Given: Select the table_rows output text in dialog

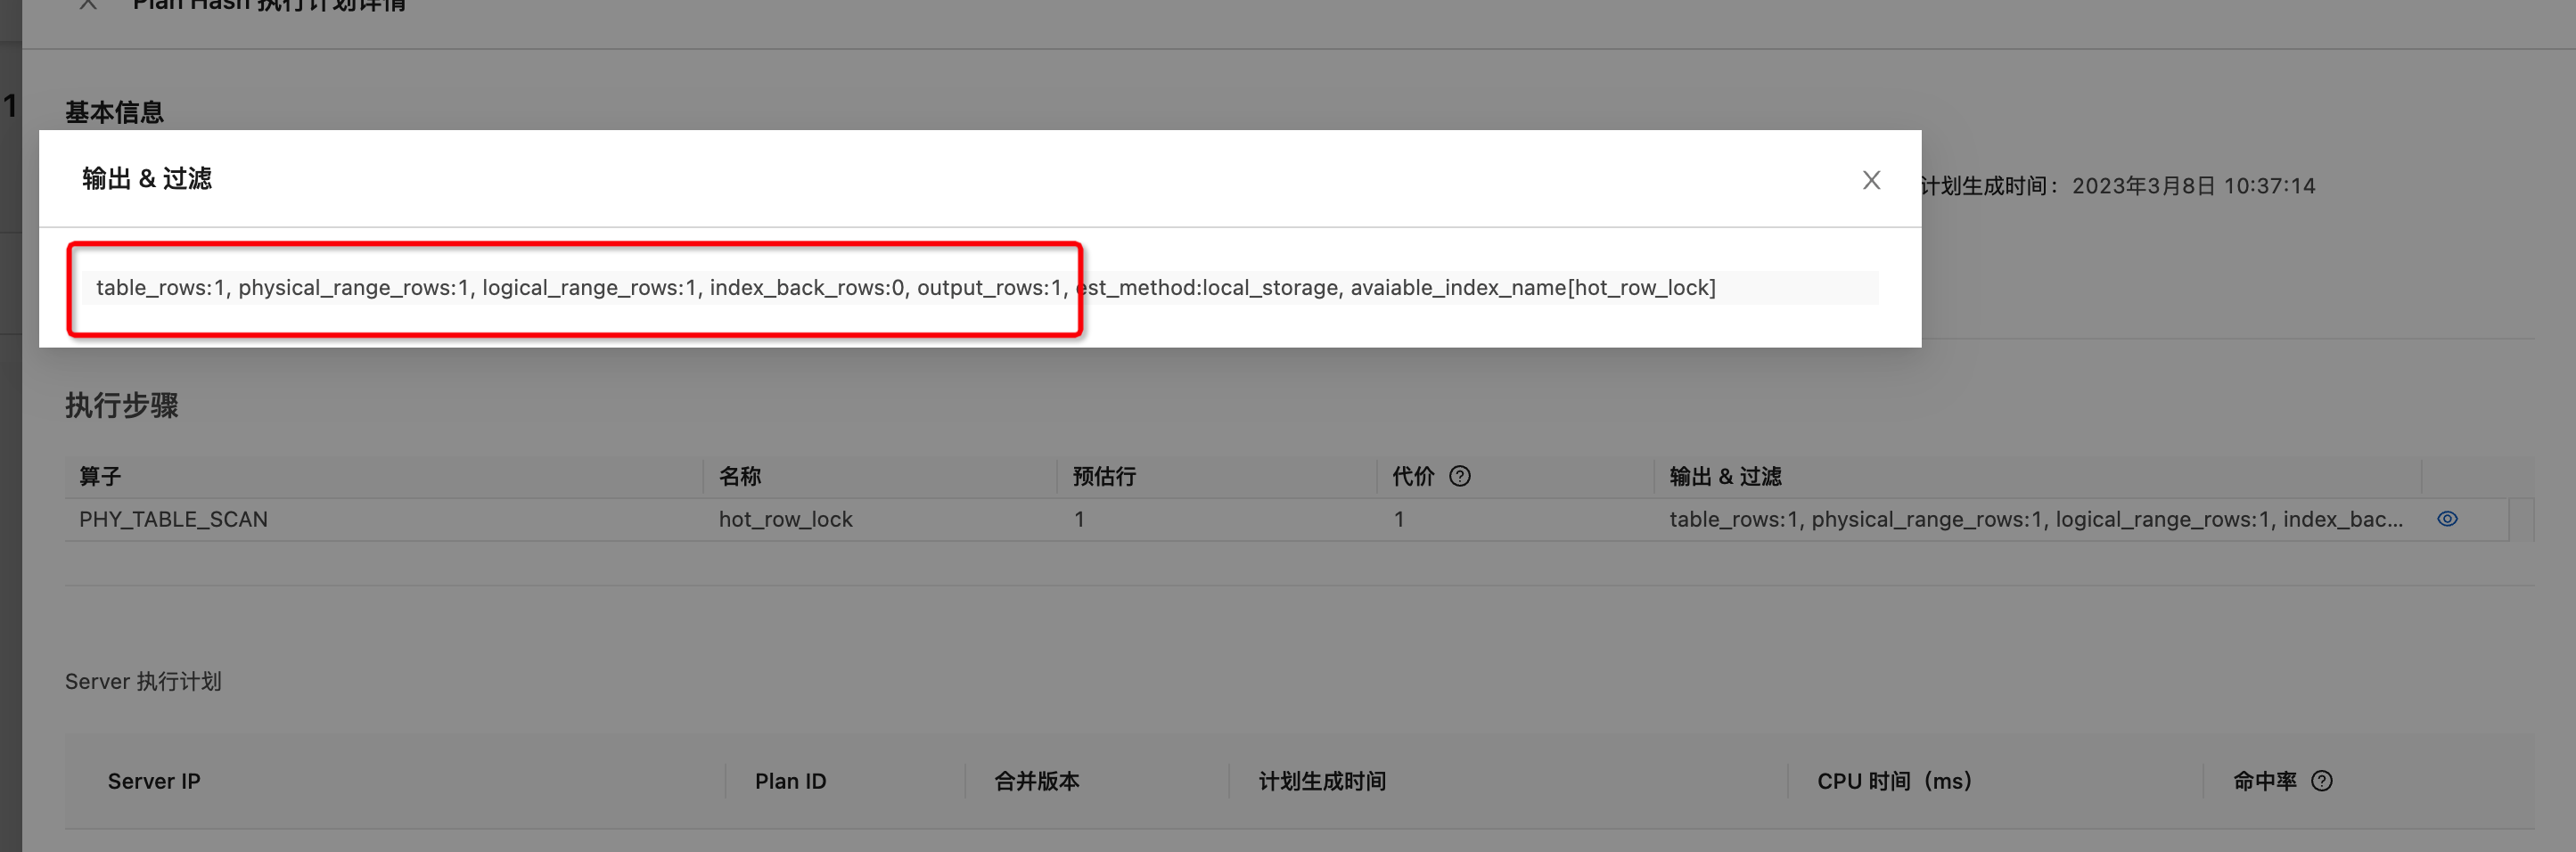Looking at the screenshot, I should (905, 288).
